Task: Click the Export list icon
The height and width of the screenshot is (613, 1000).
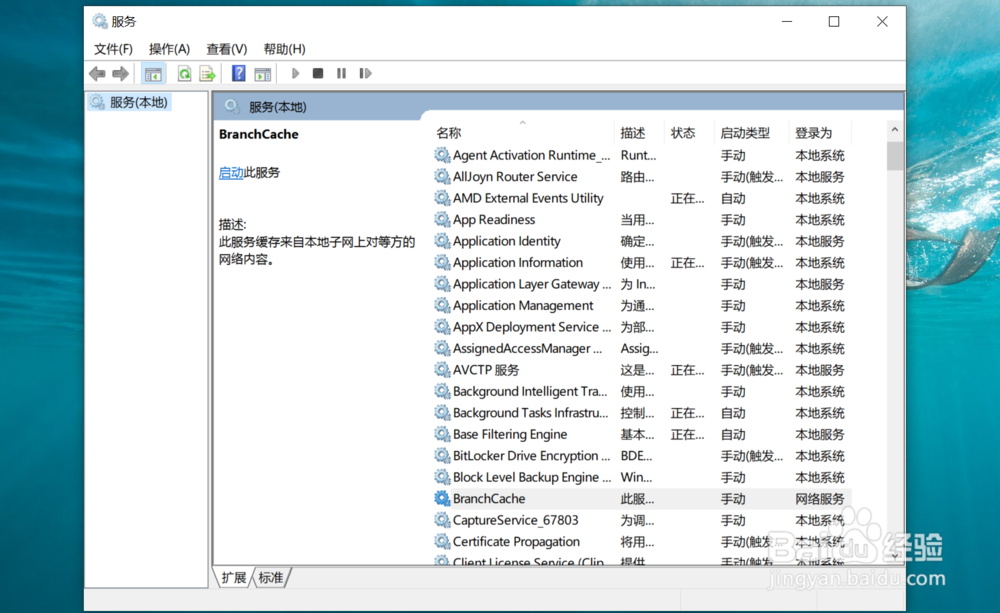Action: tap(207, 72)
